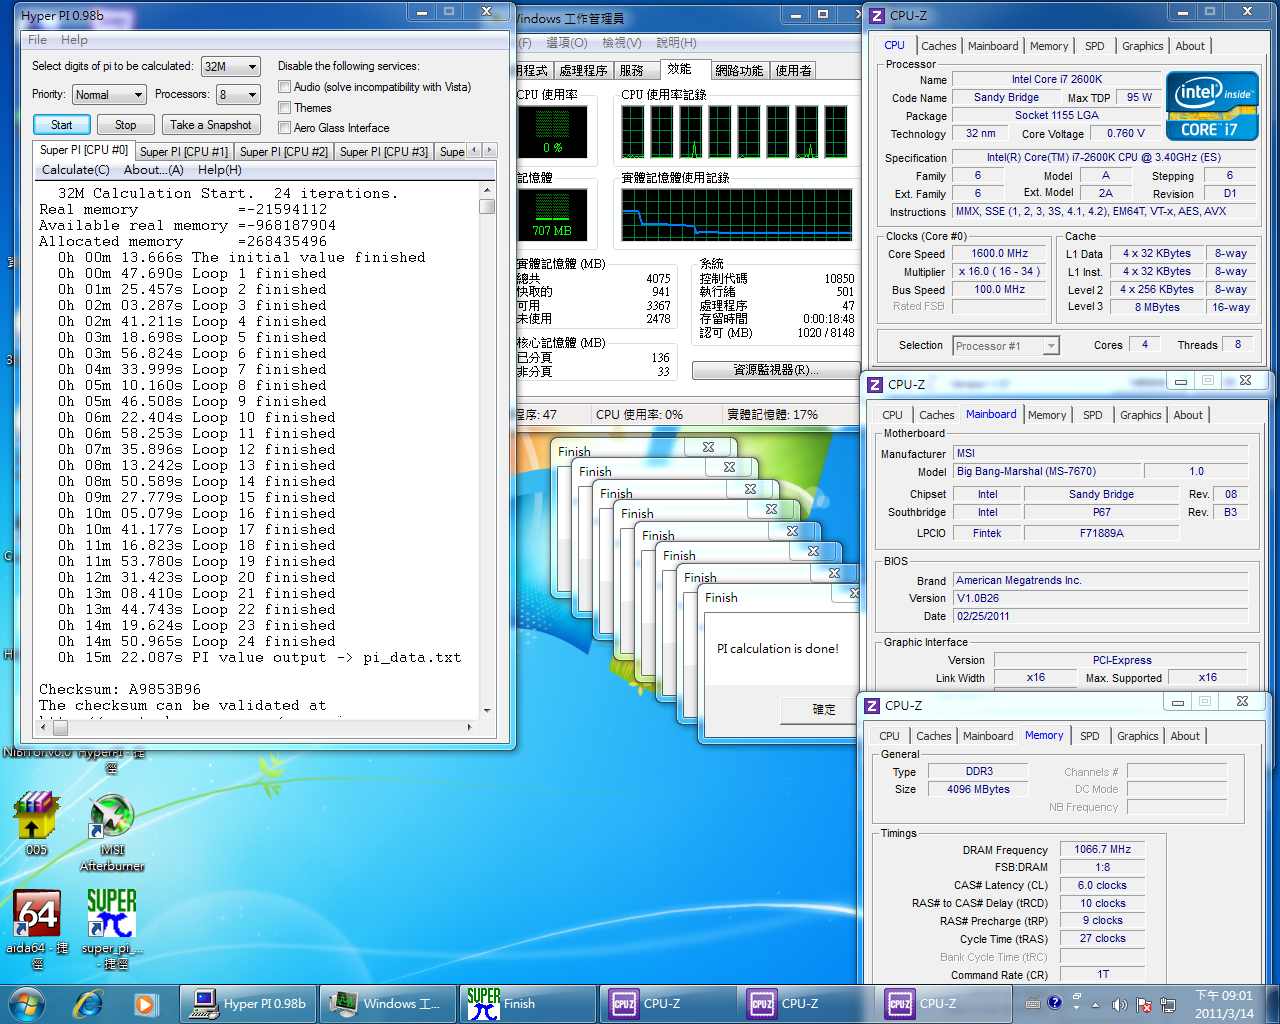Launch Internet Explorer from the taskbar

point(88,1003)
